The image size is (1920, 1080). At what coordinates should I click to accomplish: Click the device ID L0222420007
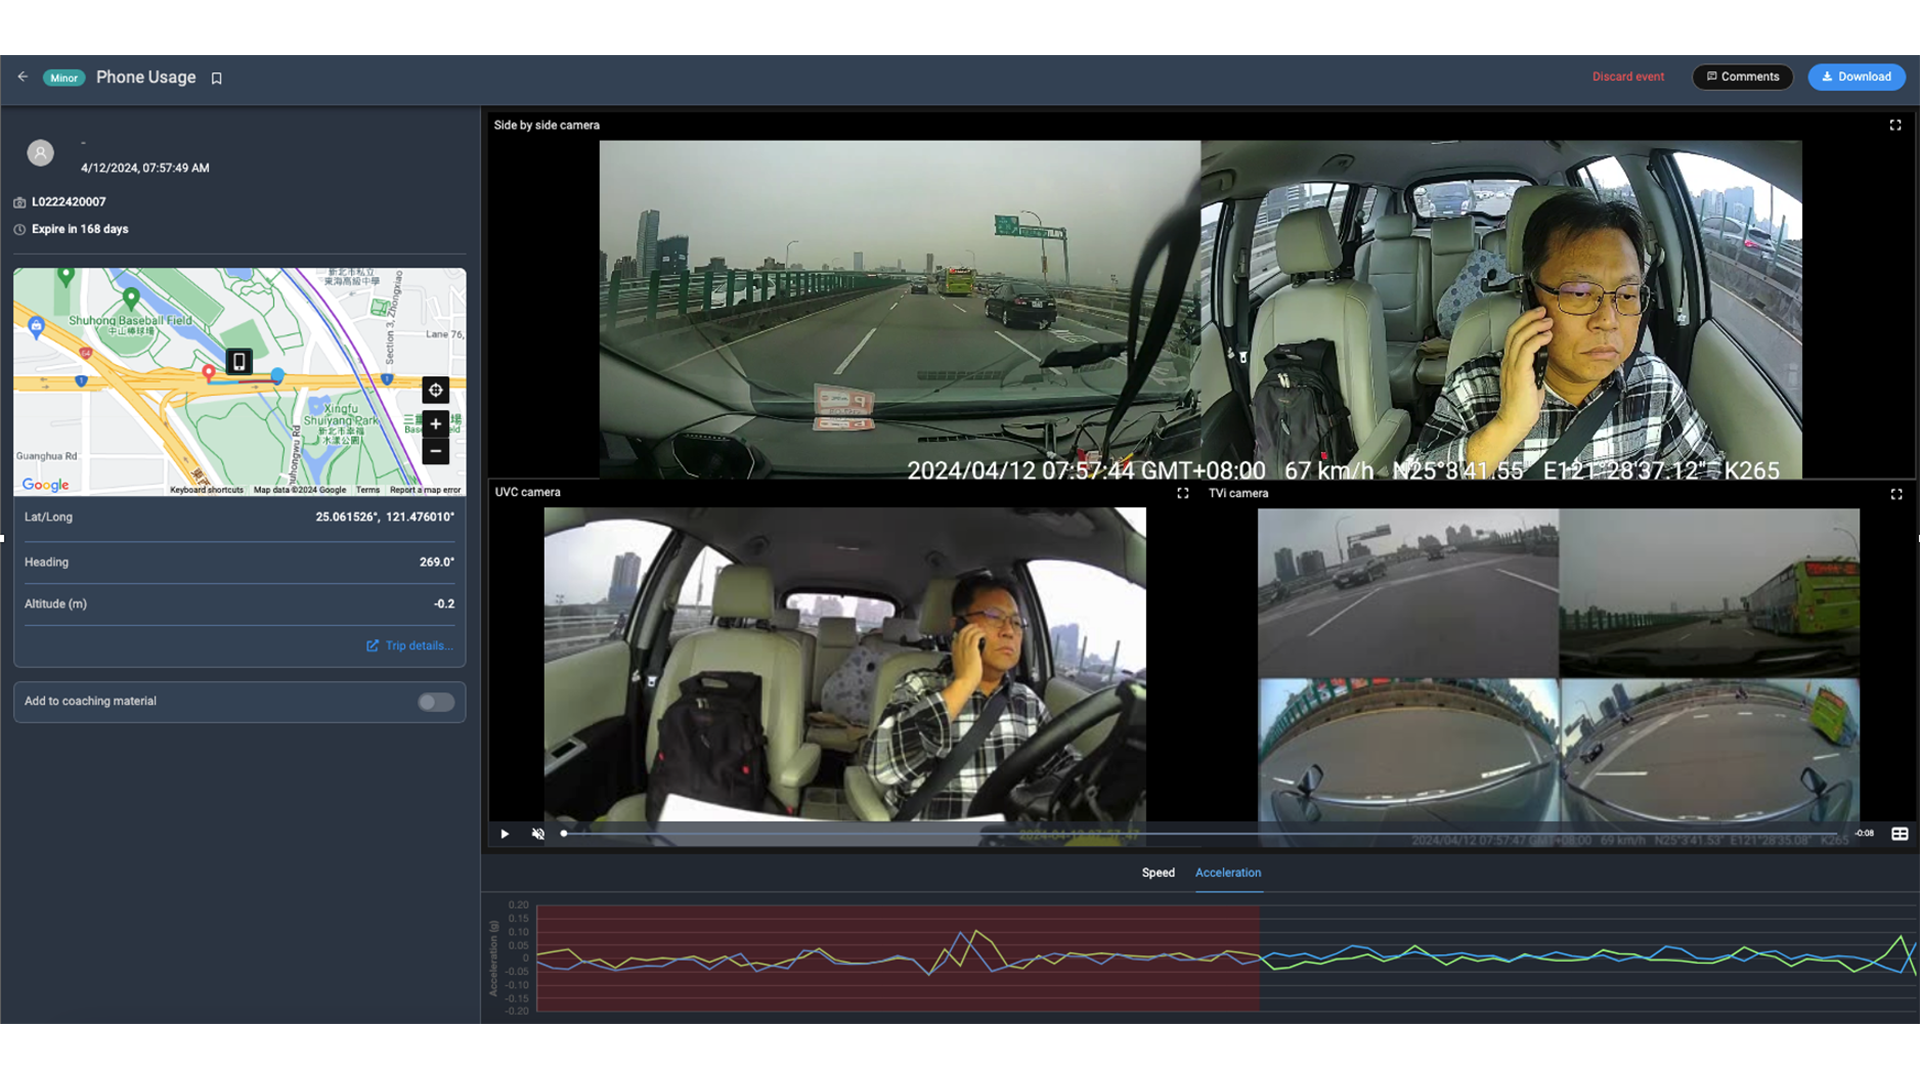pos(69,202)
